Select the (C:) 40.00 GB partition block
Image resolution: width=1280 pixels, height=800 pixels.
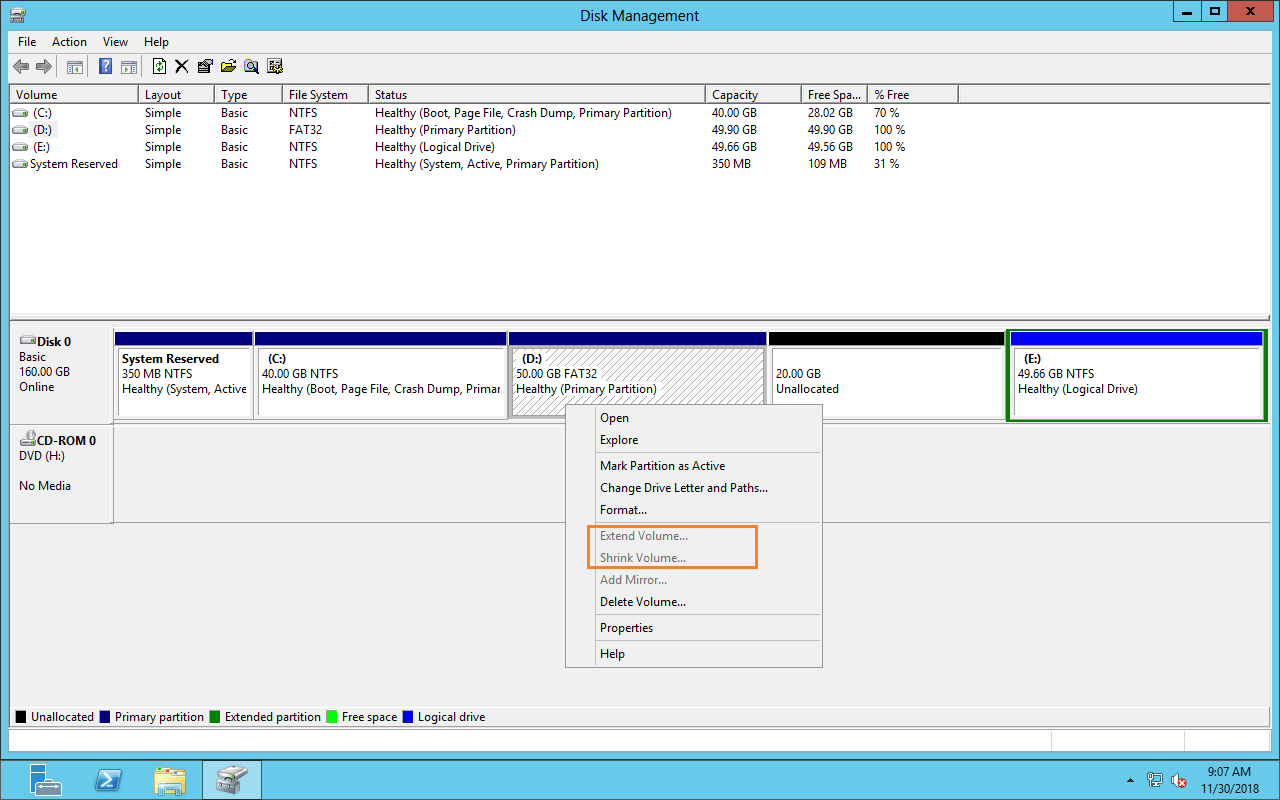(x=380, y=375)
